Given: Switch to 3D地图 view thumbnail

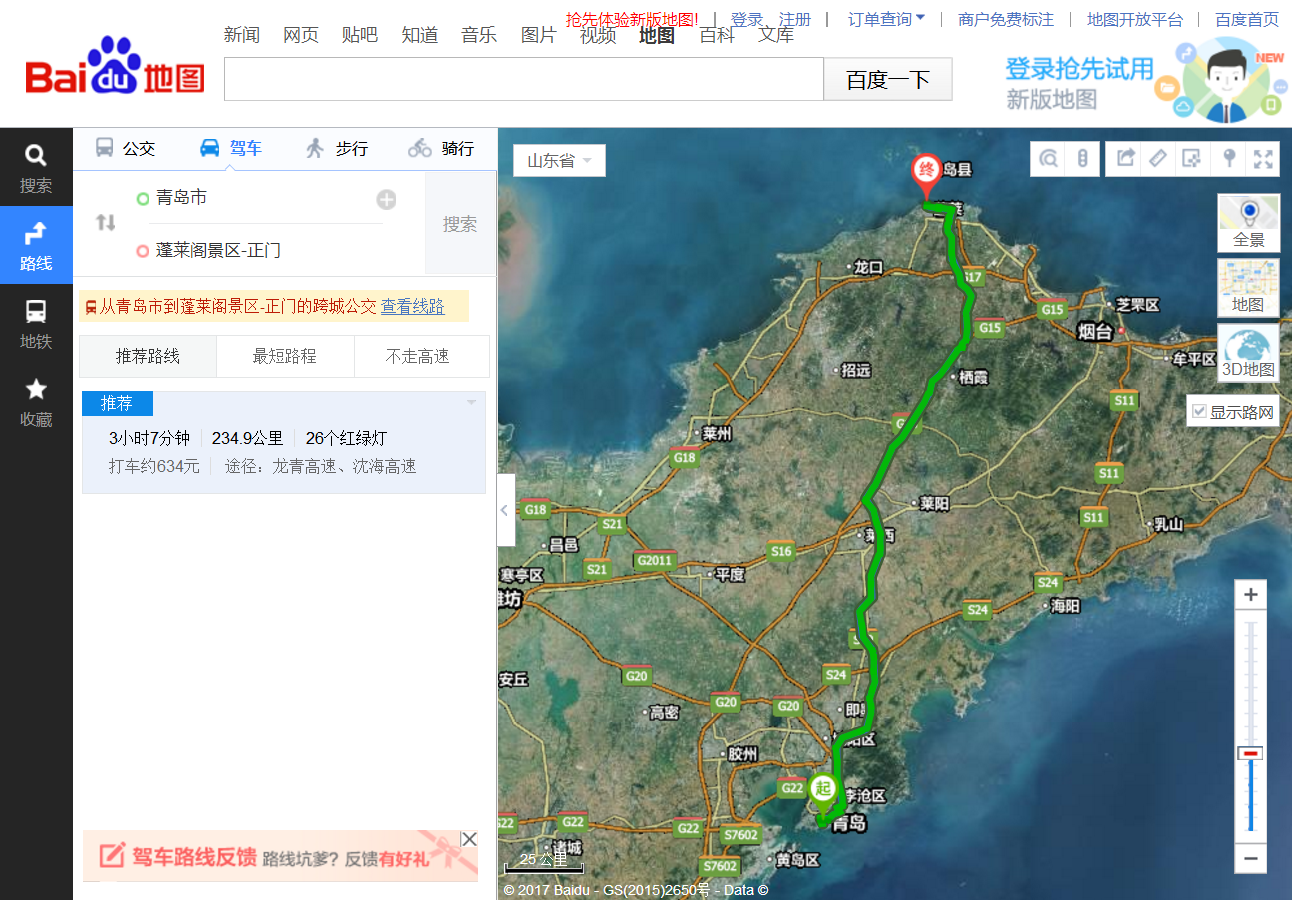Looking at the screenshot, I should 1248,353.
